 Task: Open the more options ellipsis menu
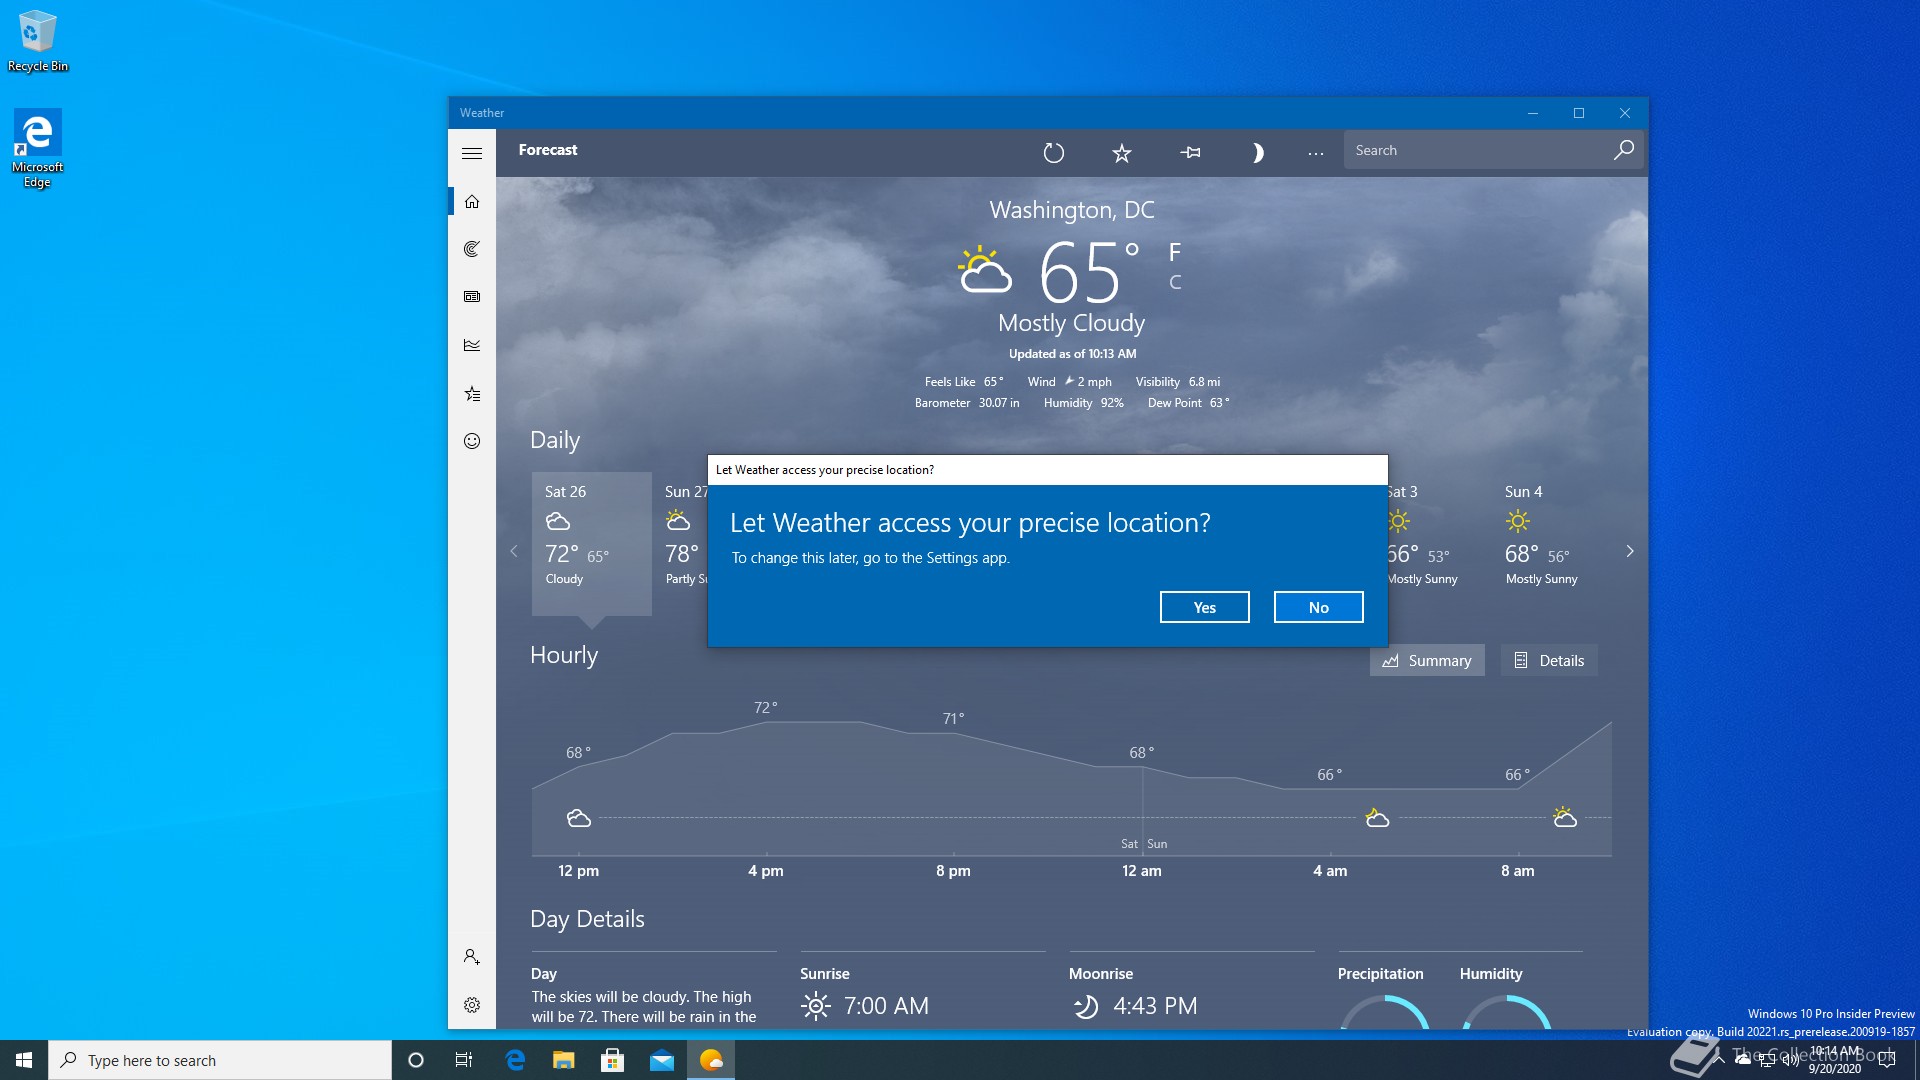1316,153
